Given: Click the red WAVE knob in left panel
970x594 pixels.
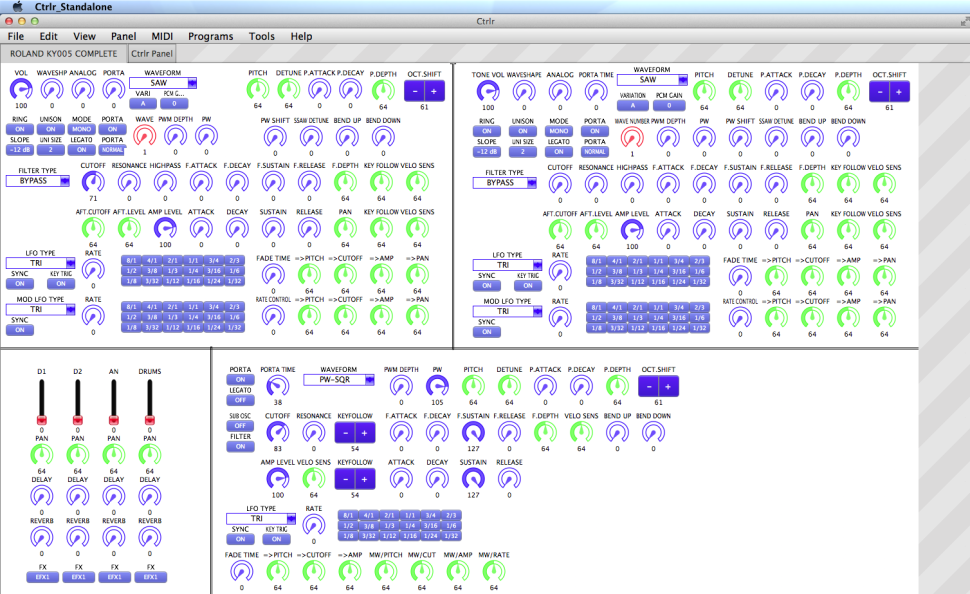Looking at the screenshot, I should click(x=145, y=136).
